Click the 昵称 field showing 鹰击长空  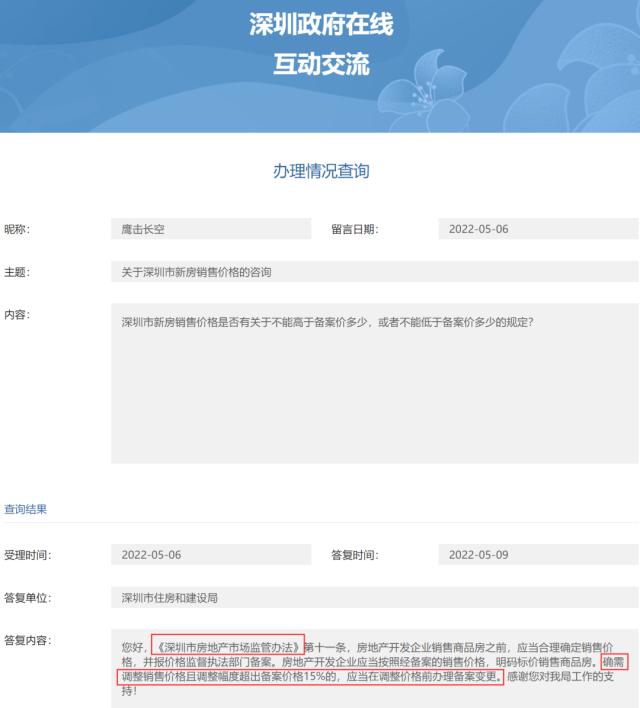[x=211, y=229]
